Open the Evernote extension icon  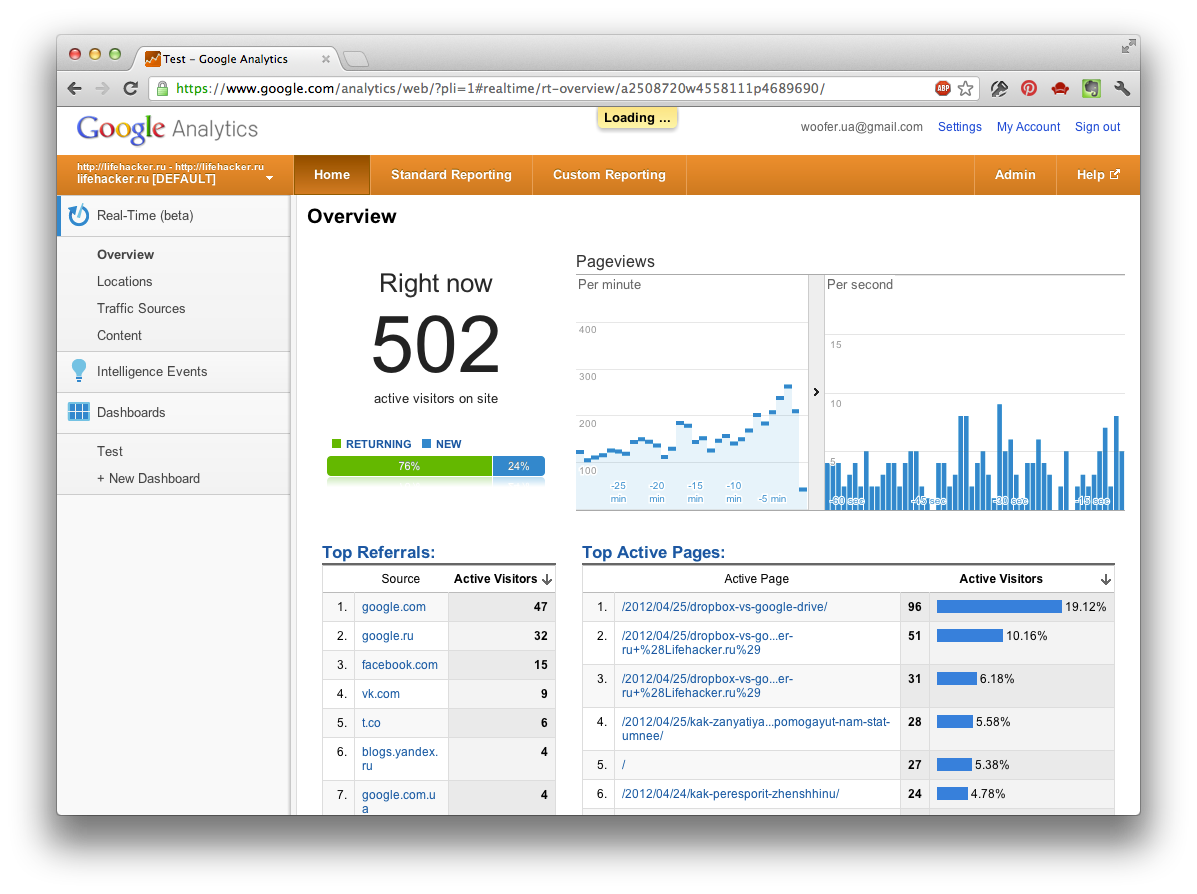coord(1091,88)
